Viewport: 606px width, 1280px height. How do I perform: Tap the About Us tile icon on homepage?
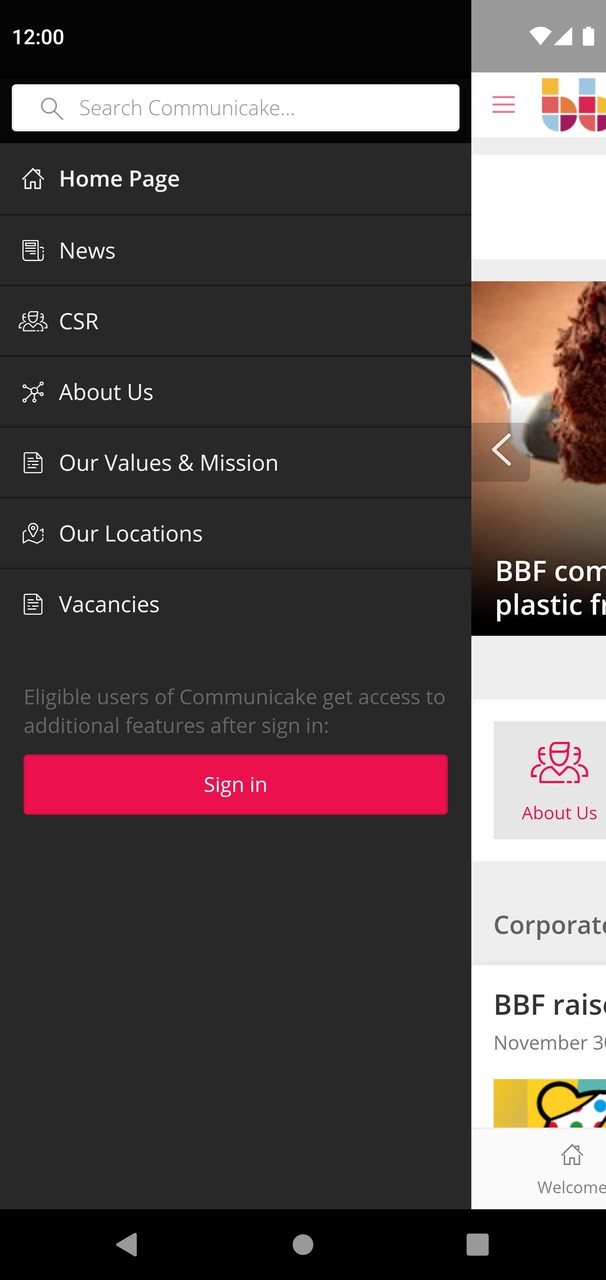[x=560, y=763]
